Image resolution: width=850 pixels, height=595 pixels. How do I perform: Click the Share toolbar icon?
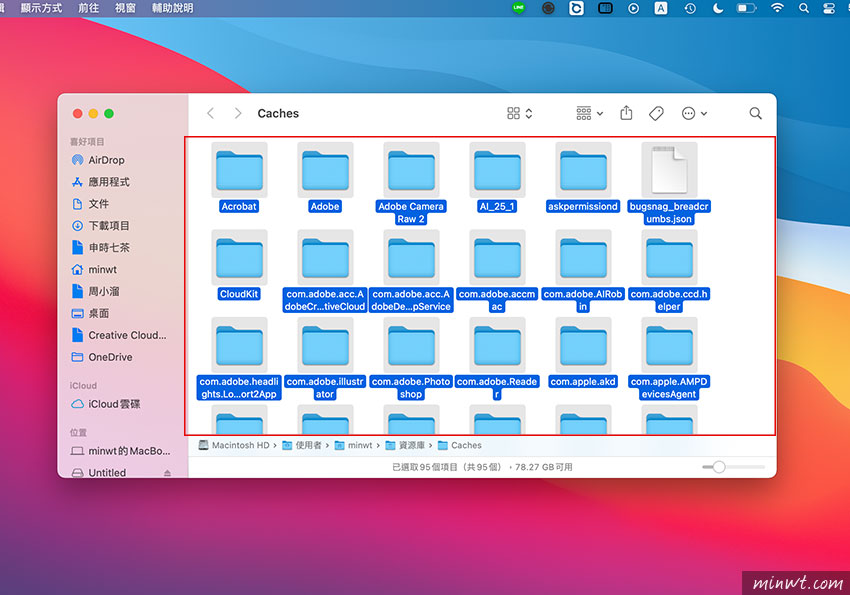click(626, 113)
